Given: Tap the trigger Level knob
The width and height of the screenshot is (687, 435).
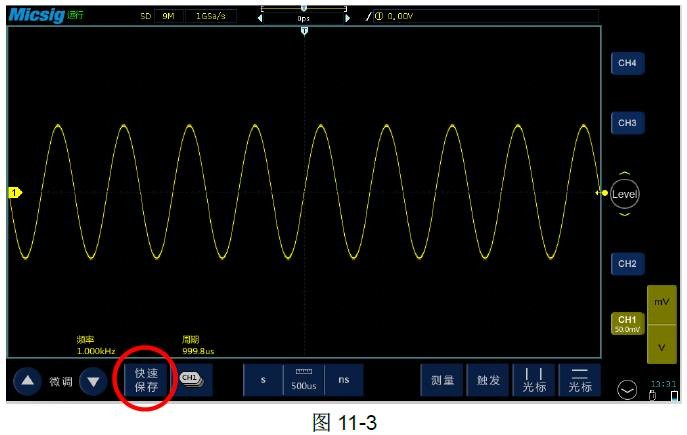Looking at the screenshot, I should pos(624,194).
